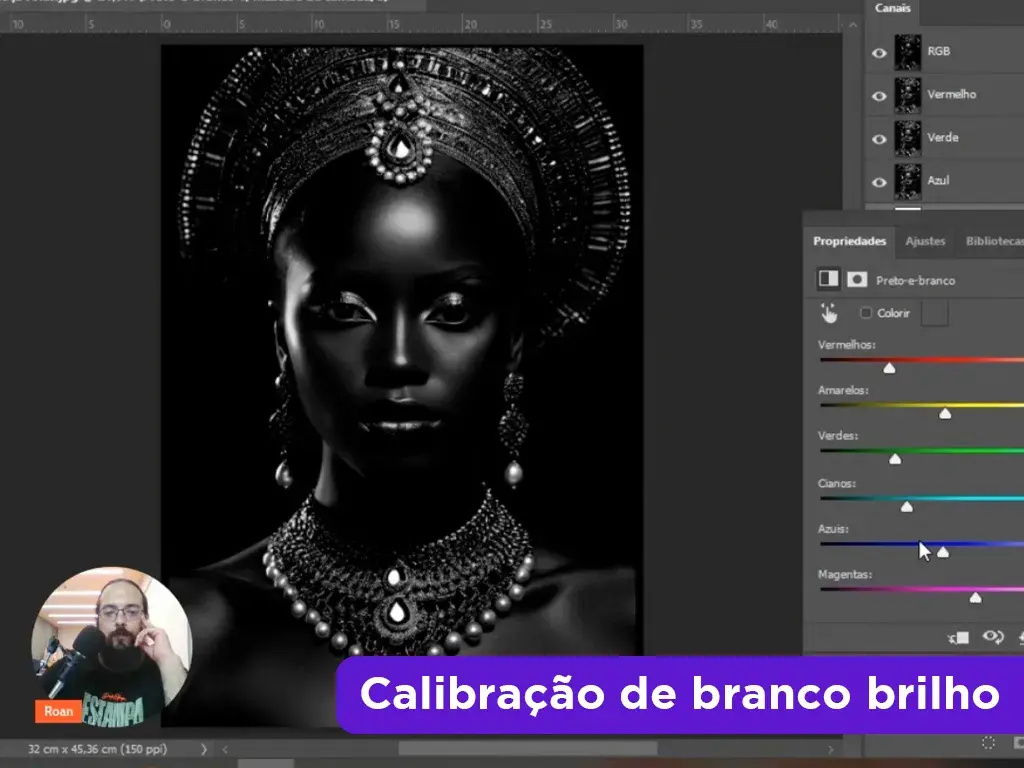Viewport: 1024px width, 768px height.
Task: Click the Verde channel thumbnail
Action: point(907,137)
